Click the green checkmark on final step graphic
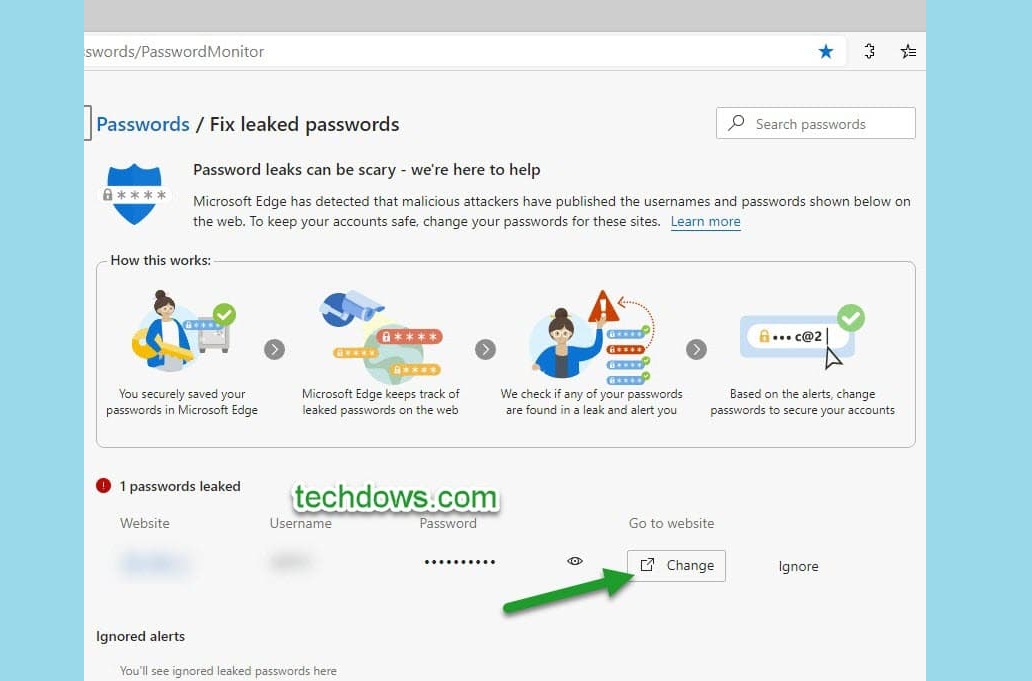The height and width of the screenshot is (681, 1032). click(851, 318)
